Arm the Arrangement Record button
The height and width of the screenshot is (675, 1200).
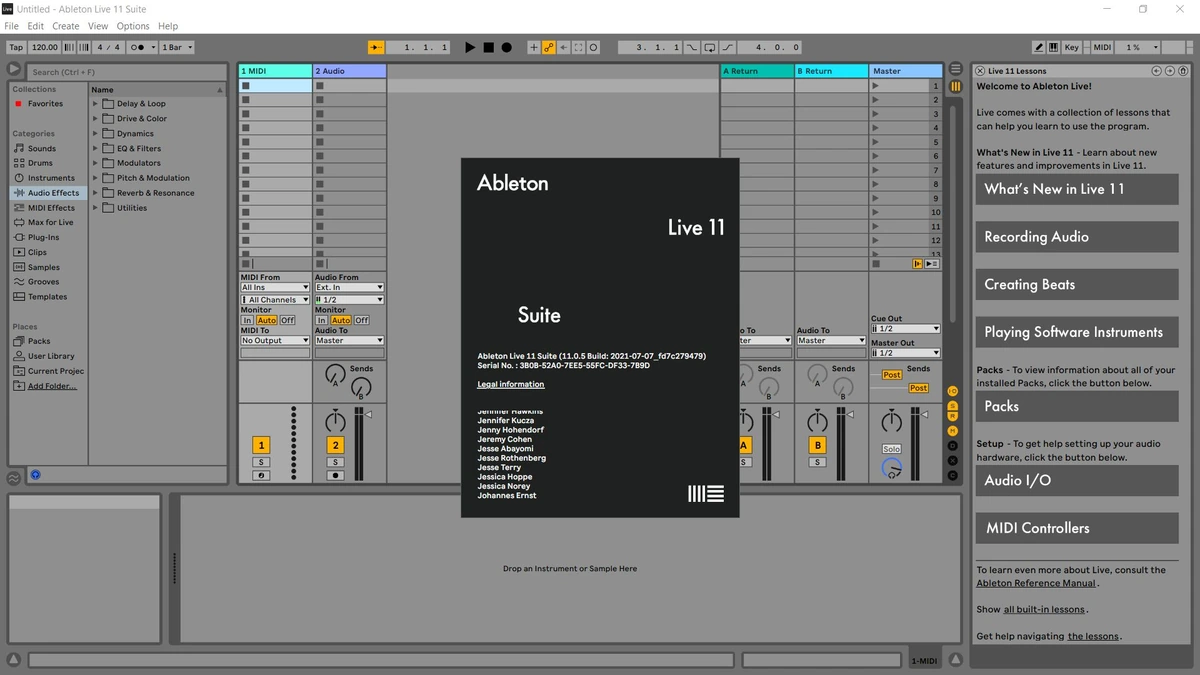(x=506, y=47)
